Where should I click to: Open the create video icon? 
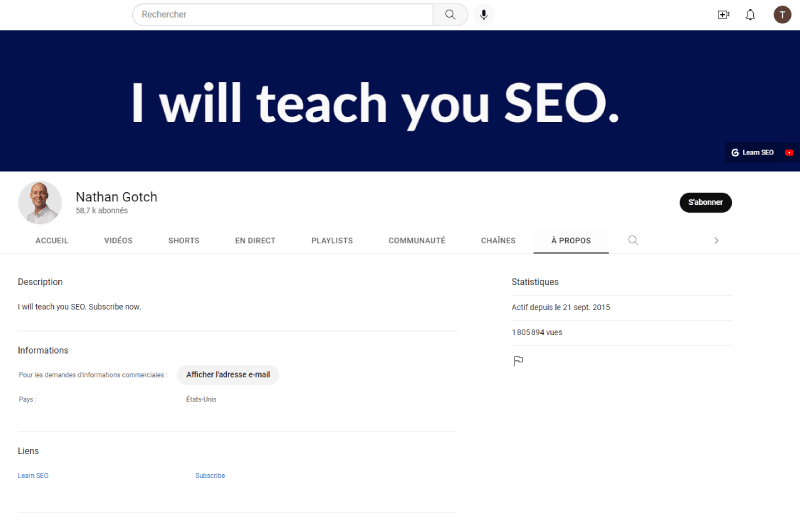723,15
